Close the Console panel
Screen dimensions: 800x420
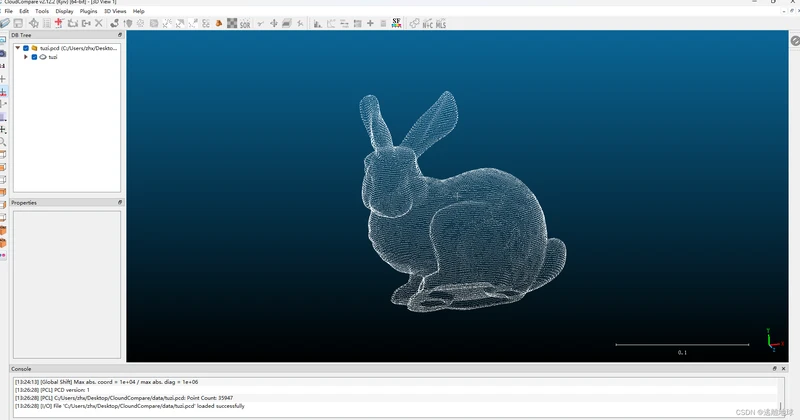784,368
